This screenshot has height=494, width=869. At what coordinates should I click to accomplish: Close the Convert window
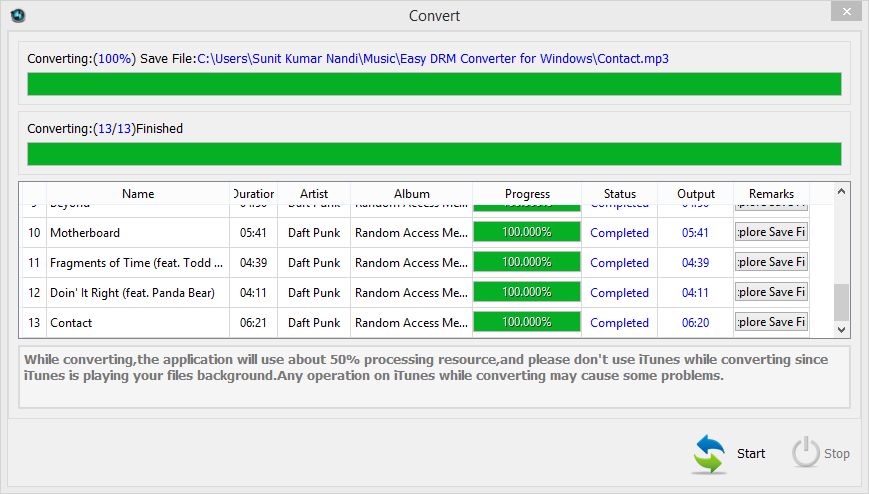[x=846, y=10]
